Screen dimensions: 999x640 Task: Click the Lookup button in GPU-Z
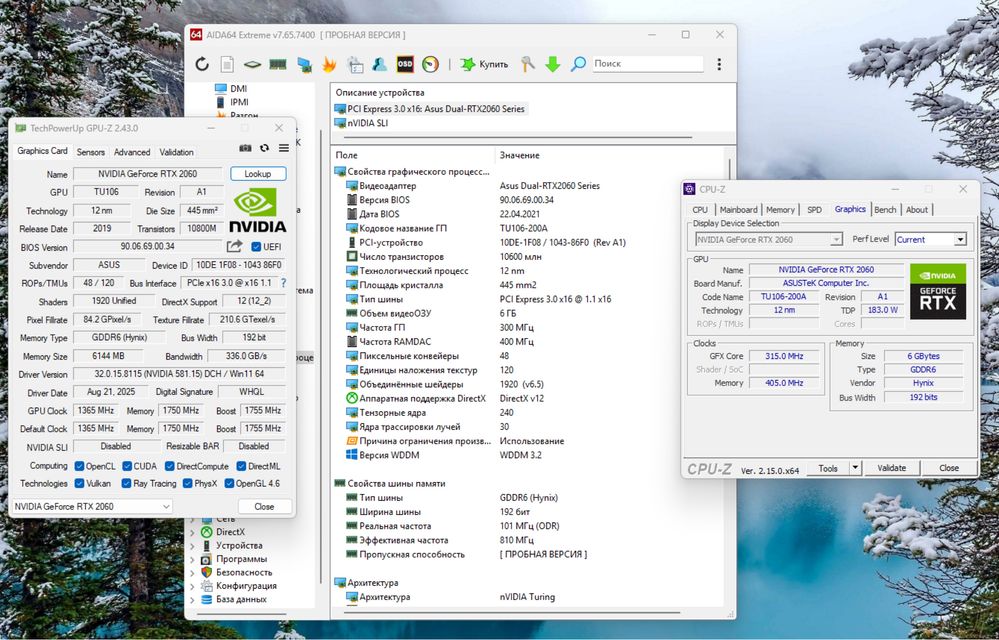click(x=258, y=174)
